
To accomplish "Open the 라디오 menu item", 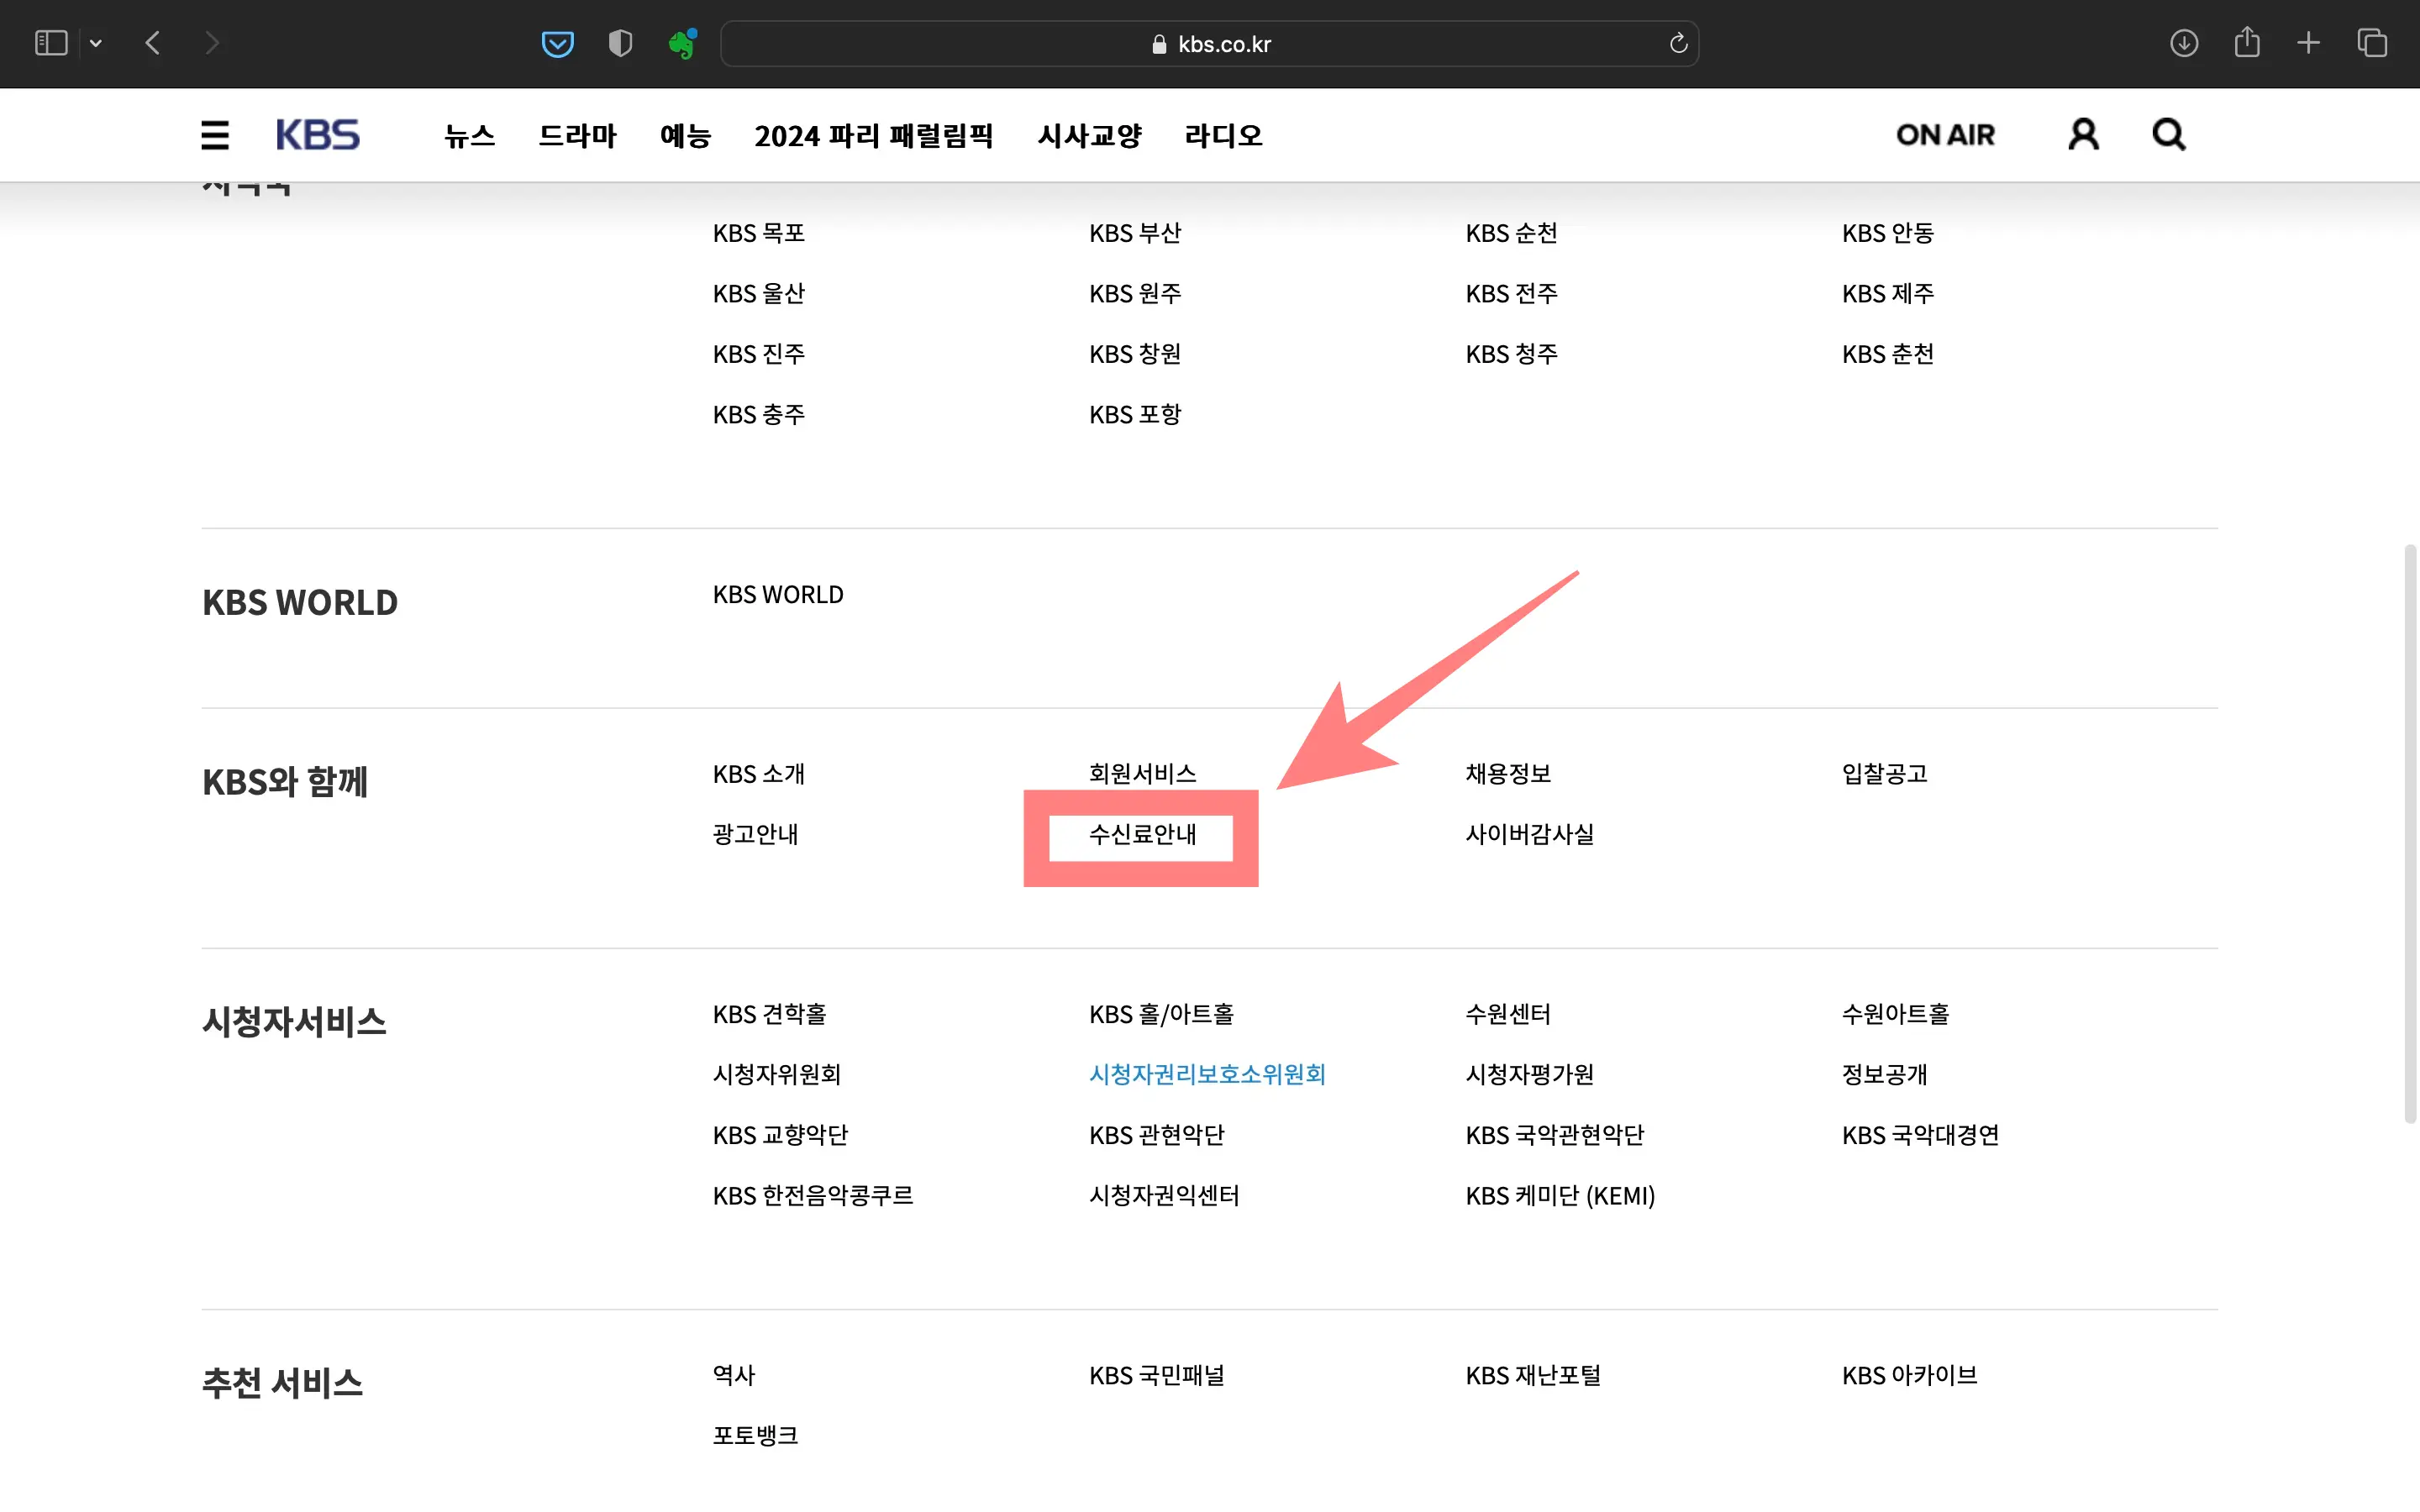I will click(1222, 136).
